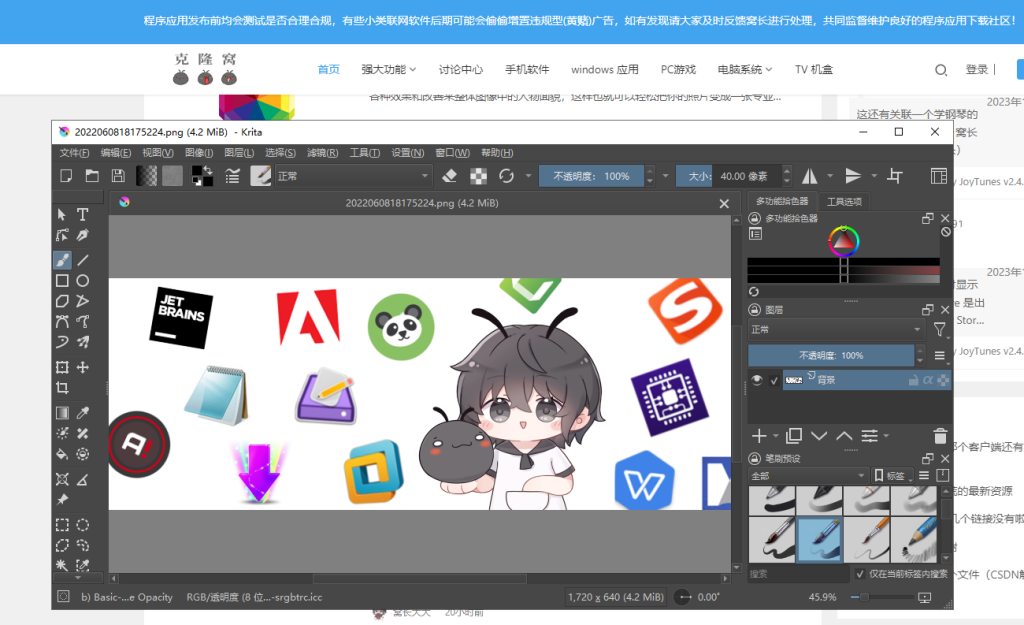Select the Color Sampler eyedropper tool

pos(83,413)
